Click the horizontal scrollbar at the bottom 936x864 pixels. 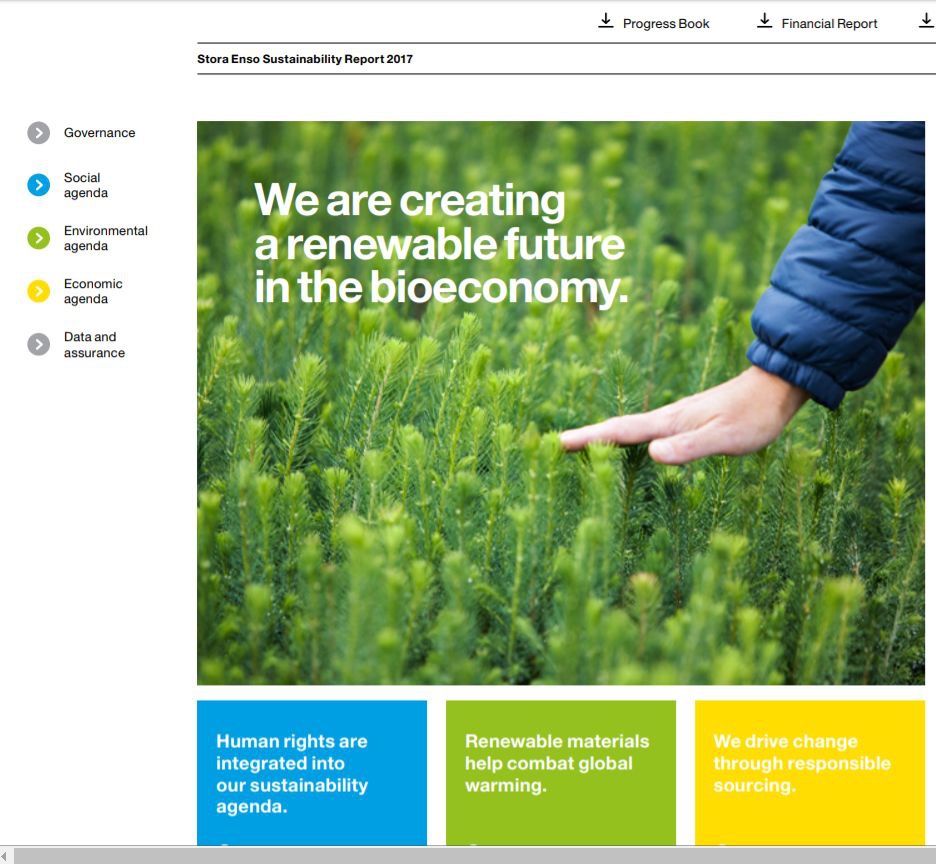(468, 856)
